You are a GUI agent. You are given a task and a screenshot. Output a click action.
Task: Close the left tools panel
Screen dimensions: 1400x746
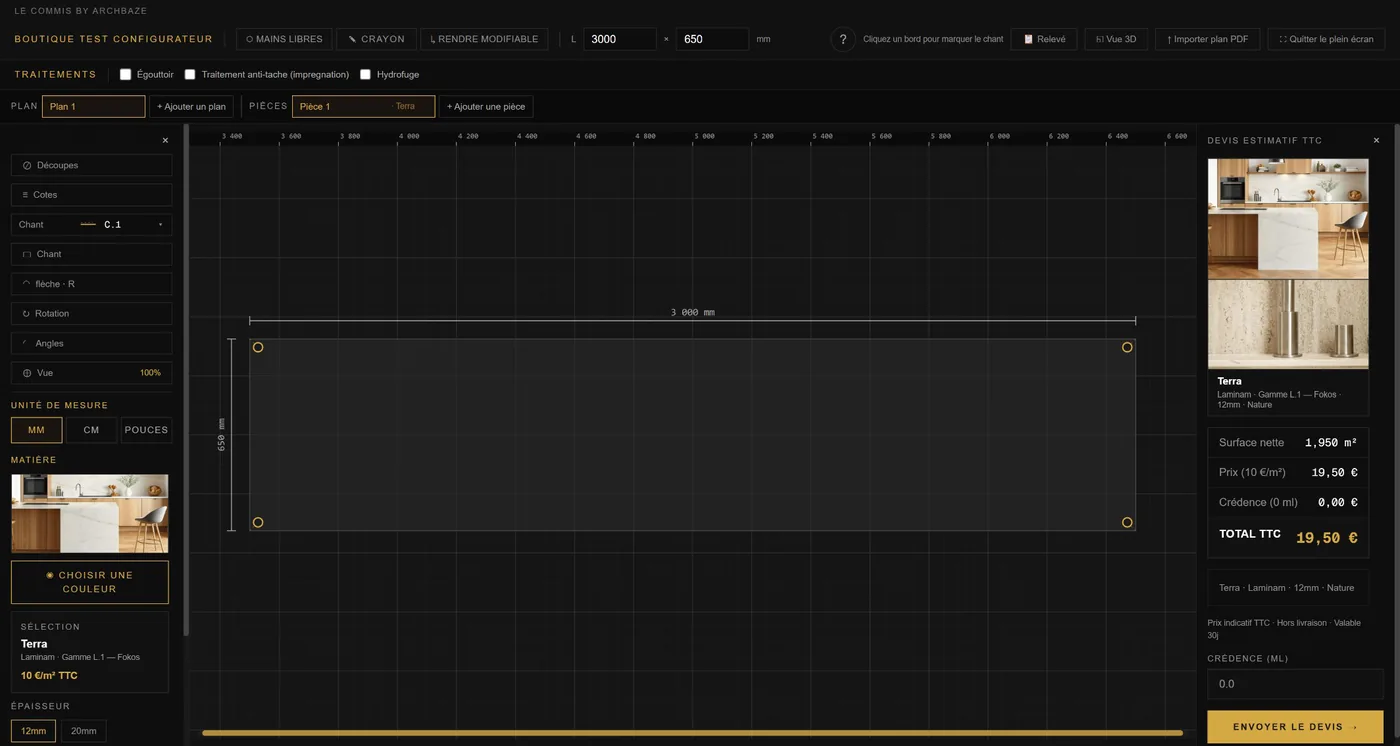[166, 141]
